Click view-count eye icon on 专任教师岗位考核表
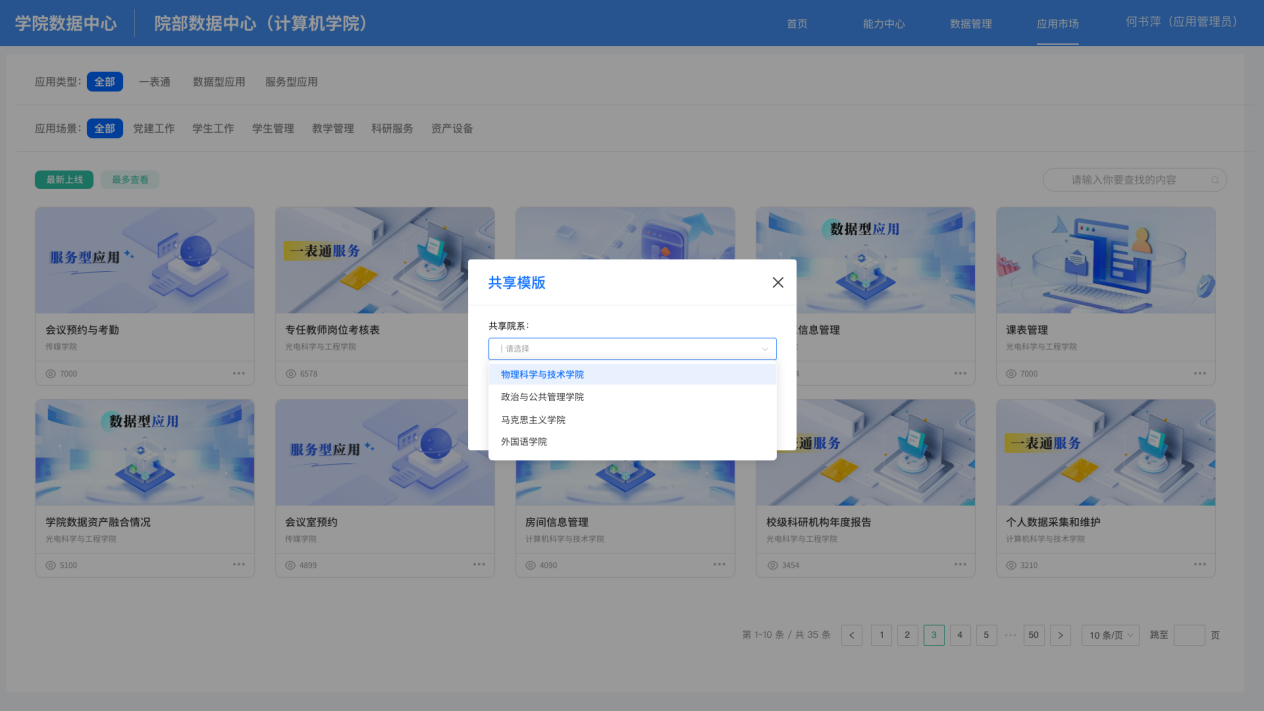 pyautogui.click(x=291, y=373)
